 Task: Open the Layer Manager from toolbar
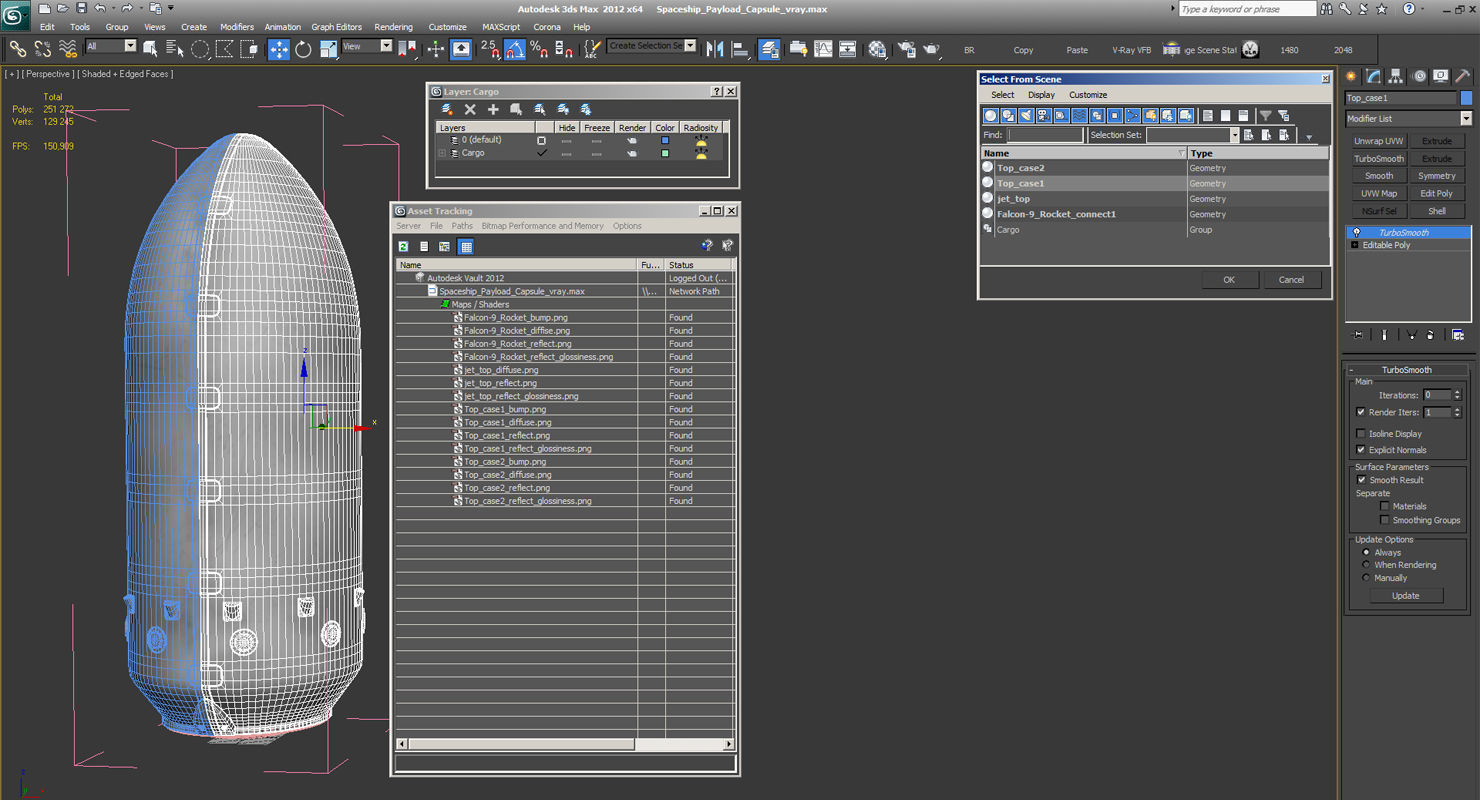click(x=769, y=49)
